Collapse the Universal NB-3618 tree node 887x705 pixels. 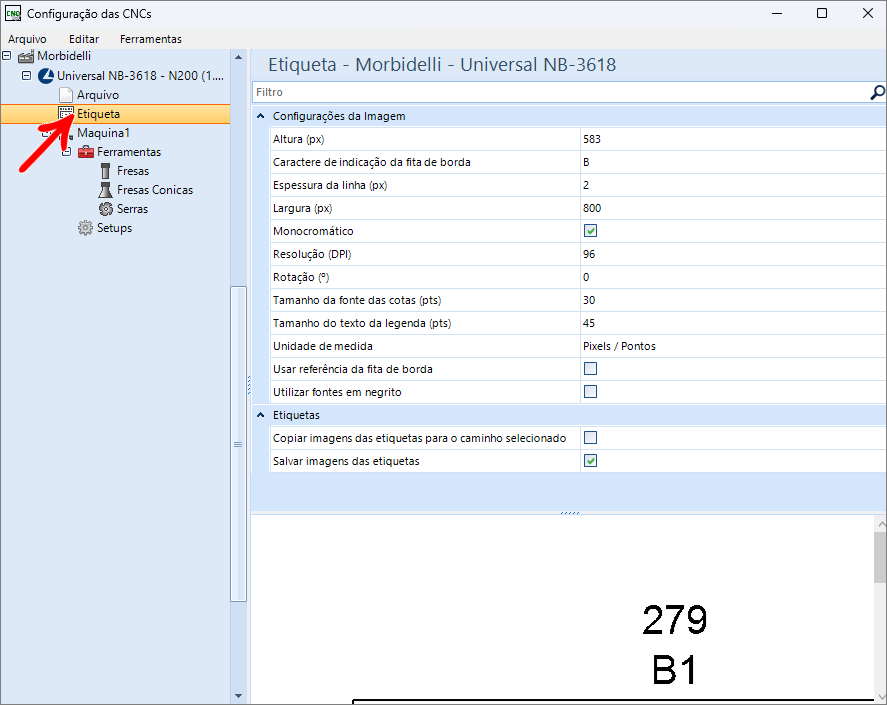[x=27, y=75]
